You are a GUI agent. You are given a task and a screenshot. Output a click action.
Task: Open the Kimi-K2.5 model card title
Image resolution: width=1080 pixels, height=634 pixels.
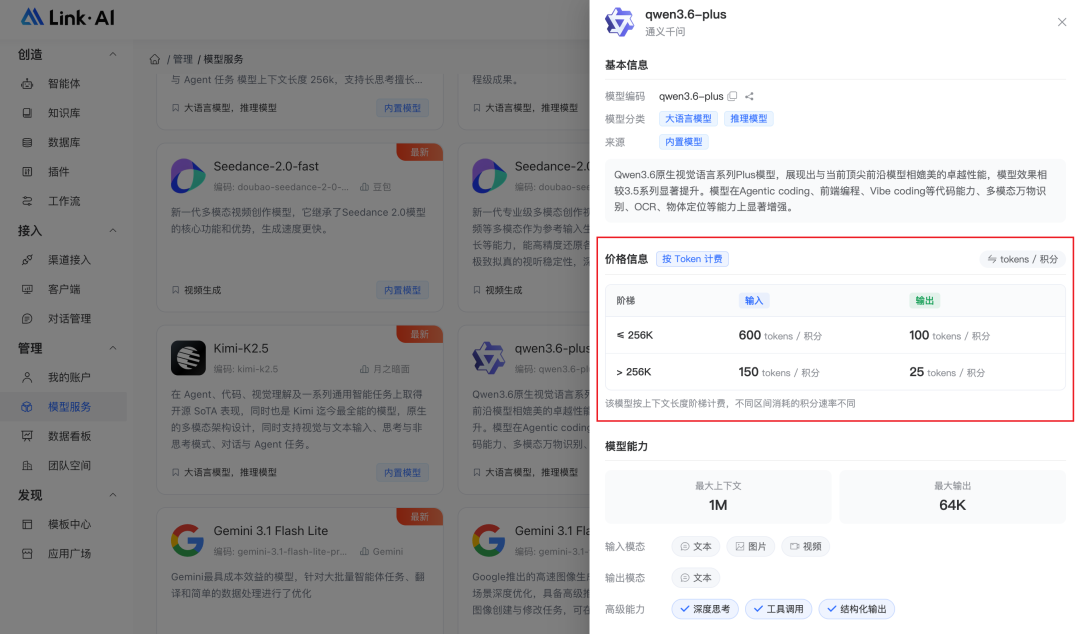pos(241,349)
